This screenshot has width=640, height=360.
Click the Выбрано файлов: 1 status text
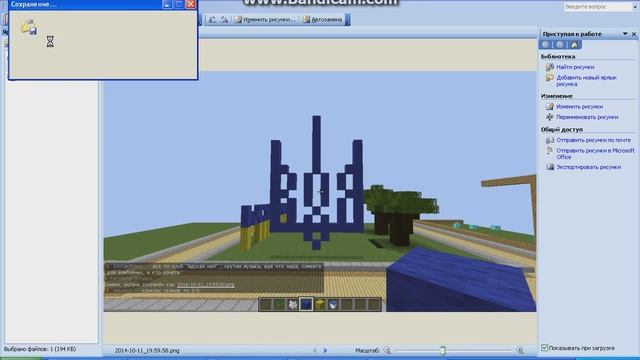[x=40, y=349]
